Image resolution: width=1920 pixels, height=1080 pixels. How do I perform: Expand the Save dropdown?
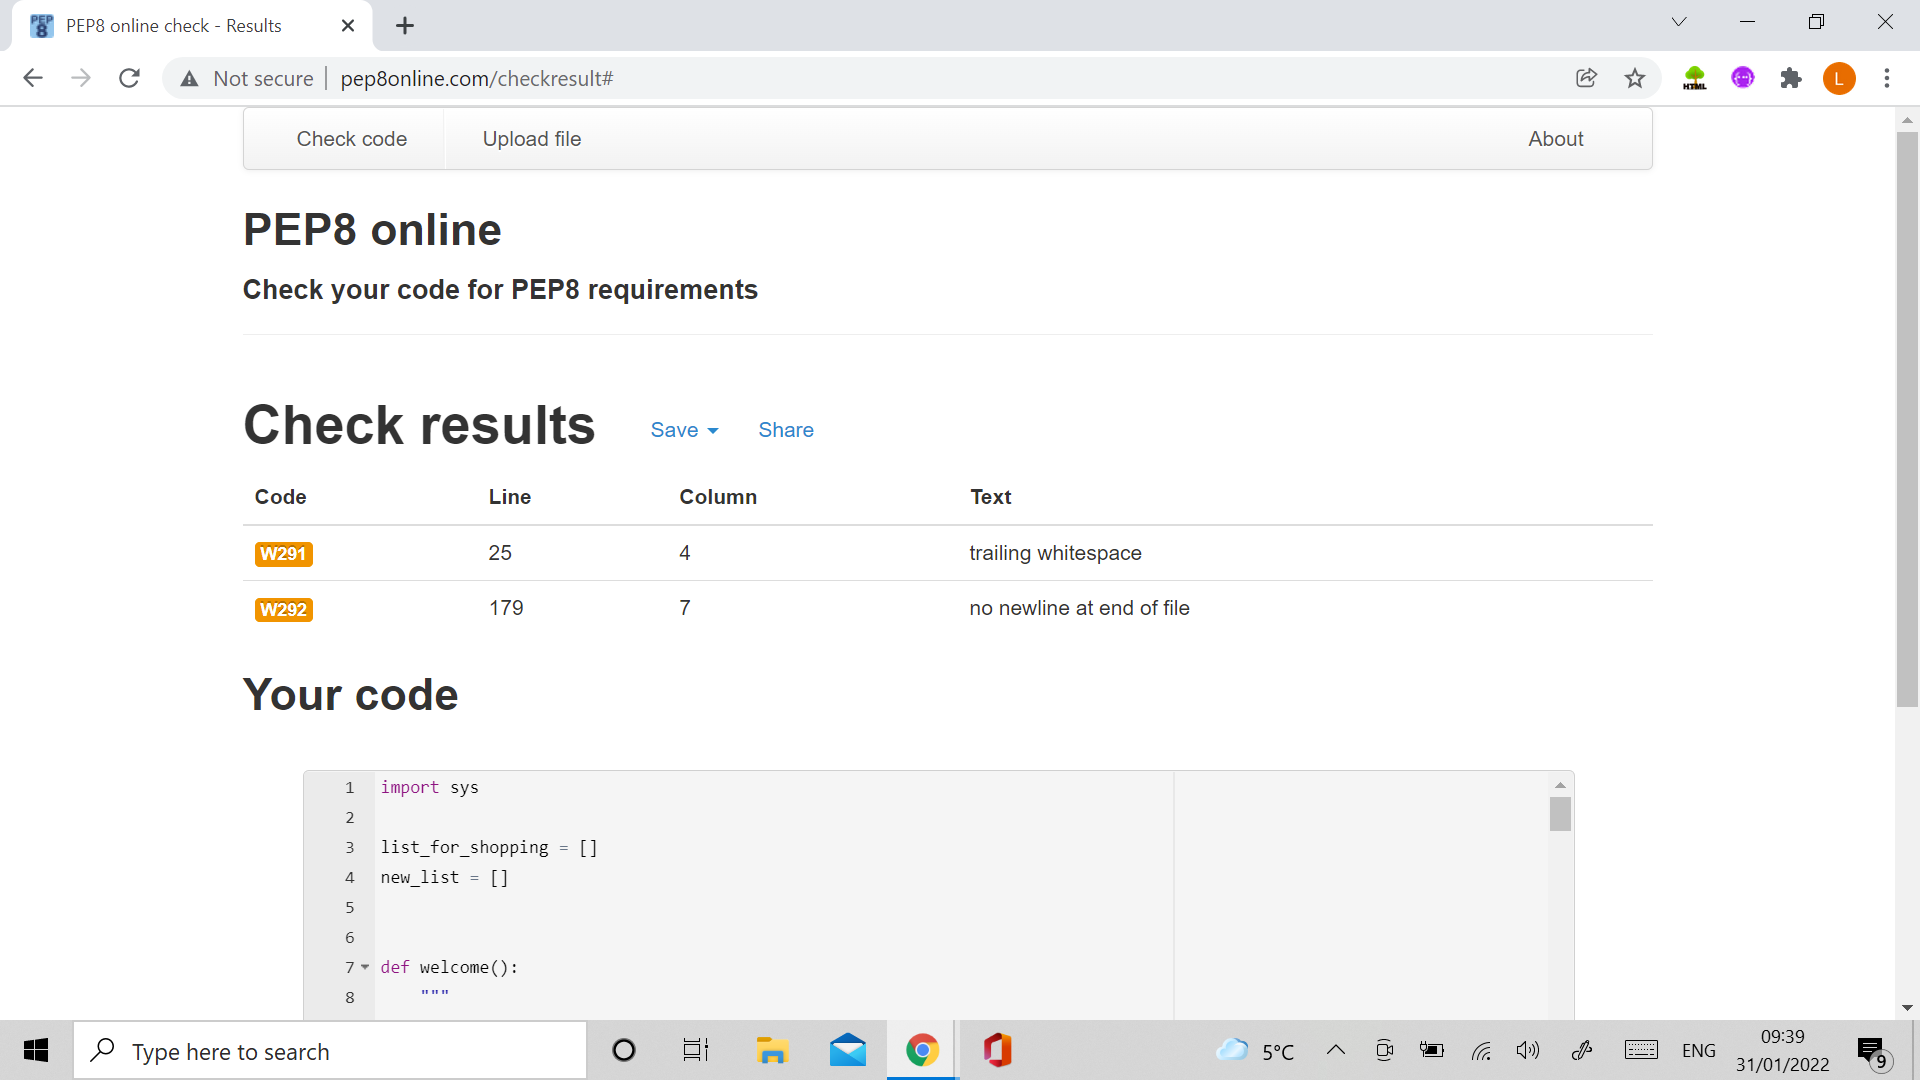pyautogui.click(x=684, y=430)
